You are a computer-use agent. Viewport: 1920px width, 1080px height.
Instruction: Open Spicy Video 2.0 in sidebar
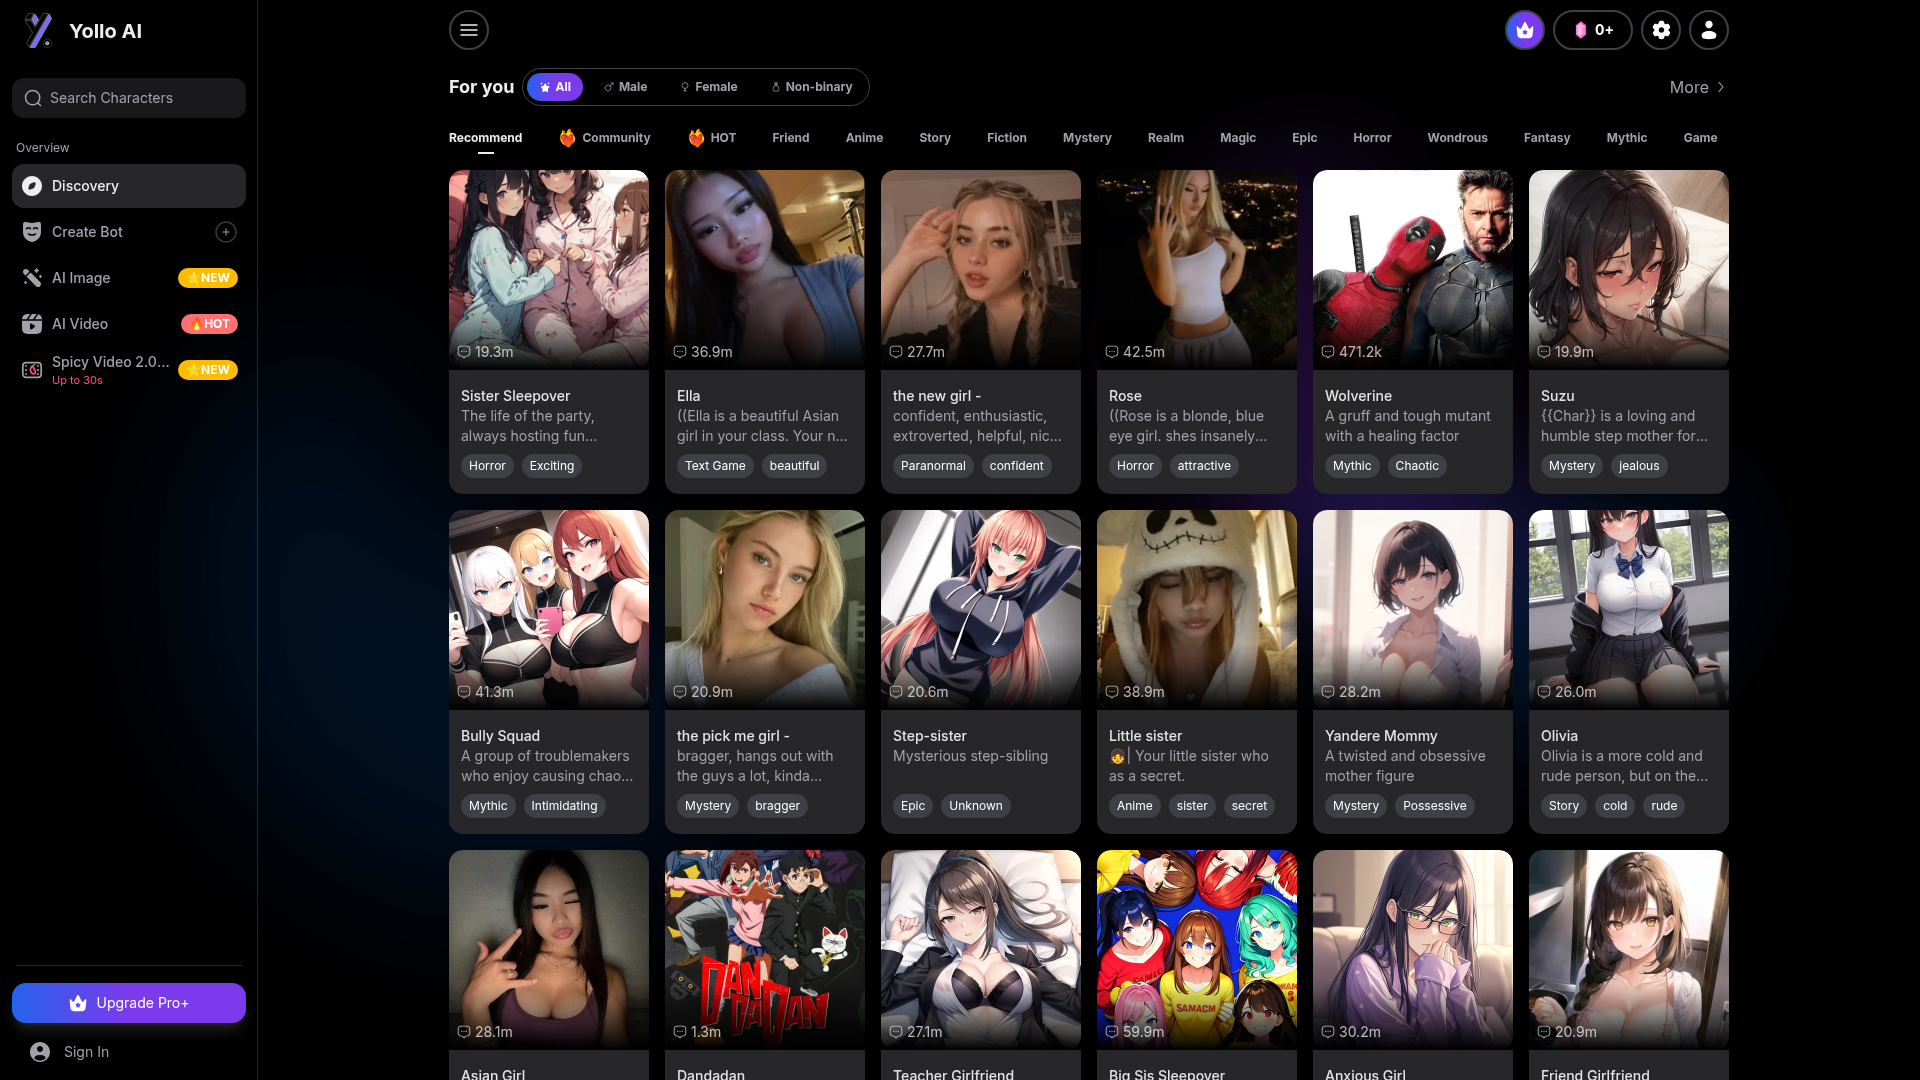129,370
